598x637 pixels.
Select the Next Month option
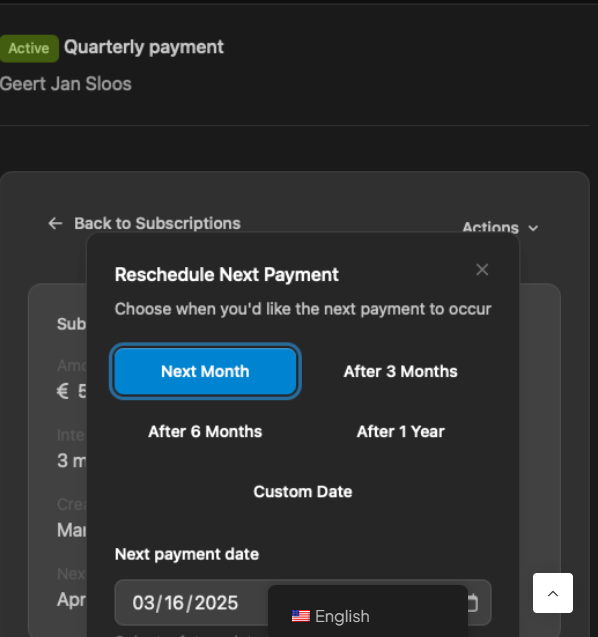pos(205,371)
